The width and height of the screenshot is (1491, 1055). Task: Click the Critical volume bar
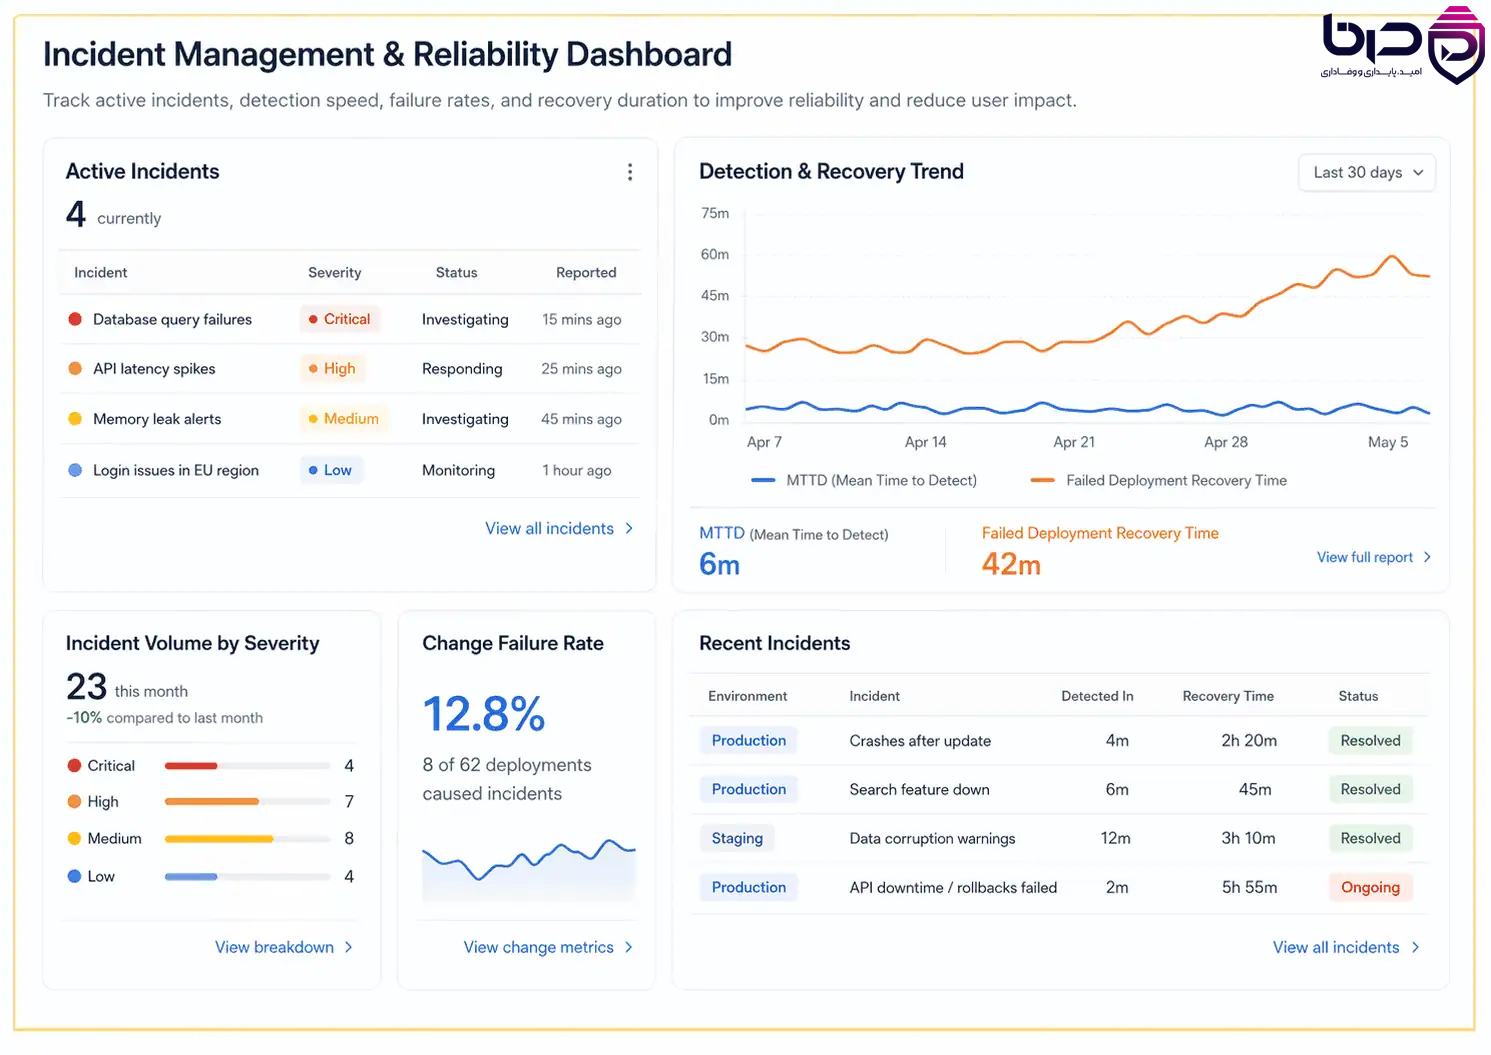point(248,766)
